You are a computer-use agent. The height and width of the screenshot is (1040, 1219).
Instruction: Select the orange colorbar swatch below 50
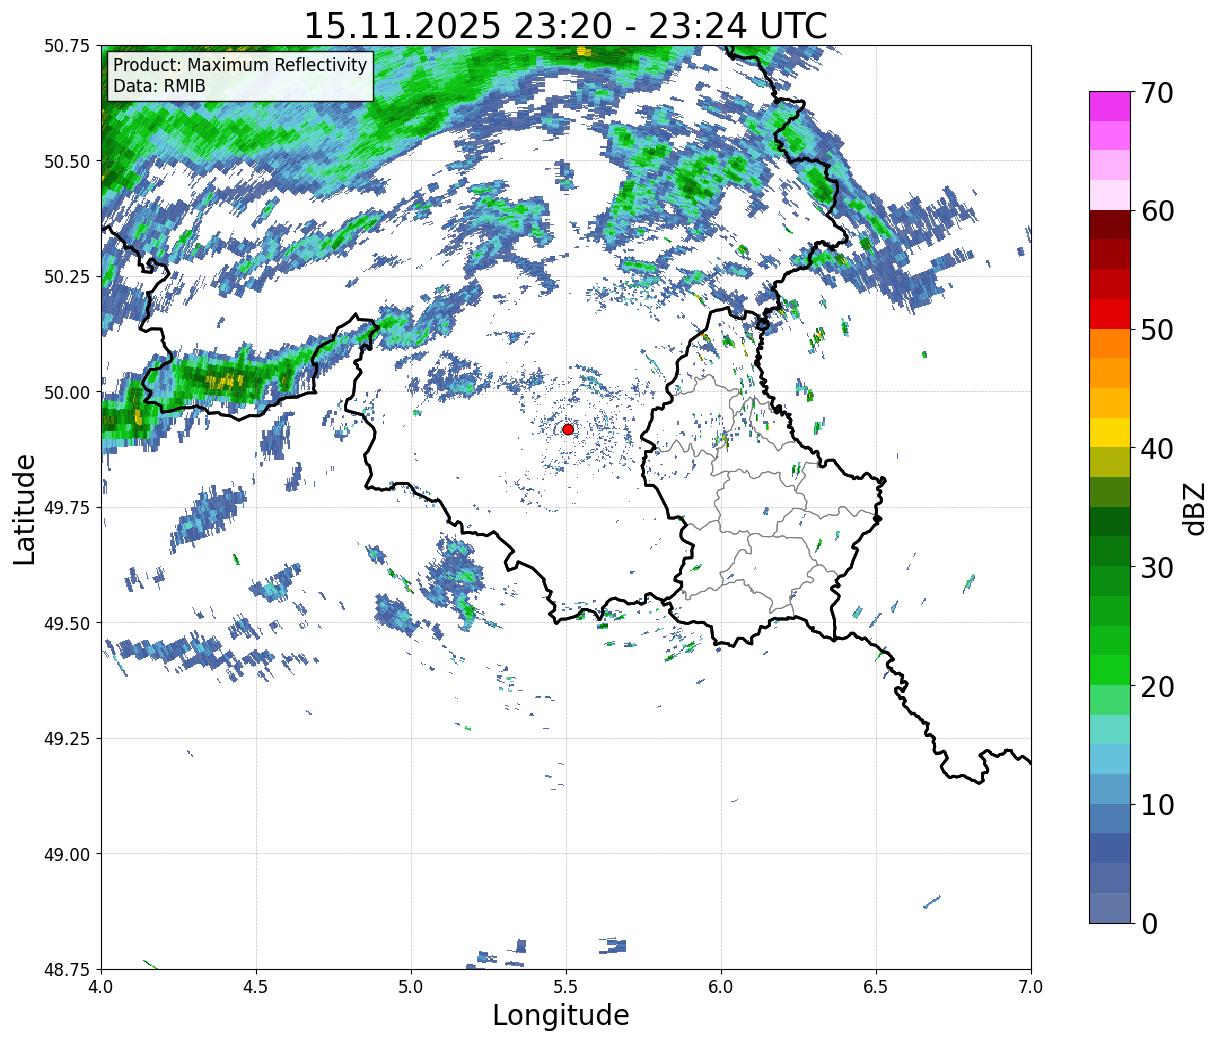[1110, 344]
